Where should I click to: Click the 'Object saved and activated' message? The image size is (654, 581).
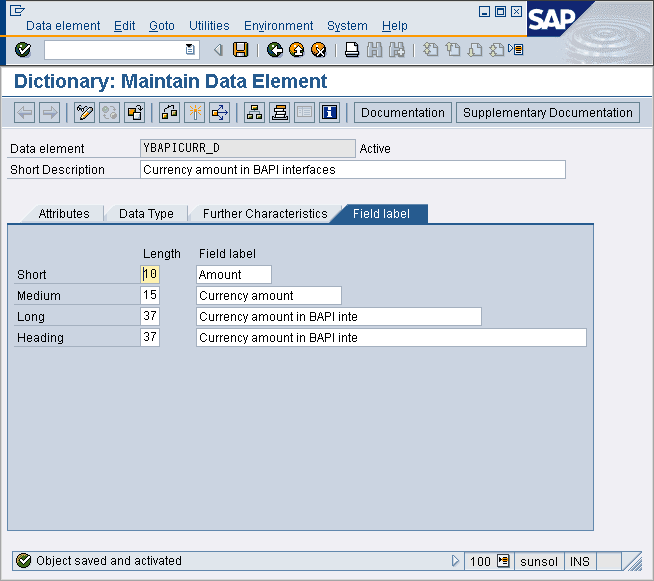click(109, 561)
